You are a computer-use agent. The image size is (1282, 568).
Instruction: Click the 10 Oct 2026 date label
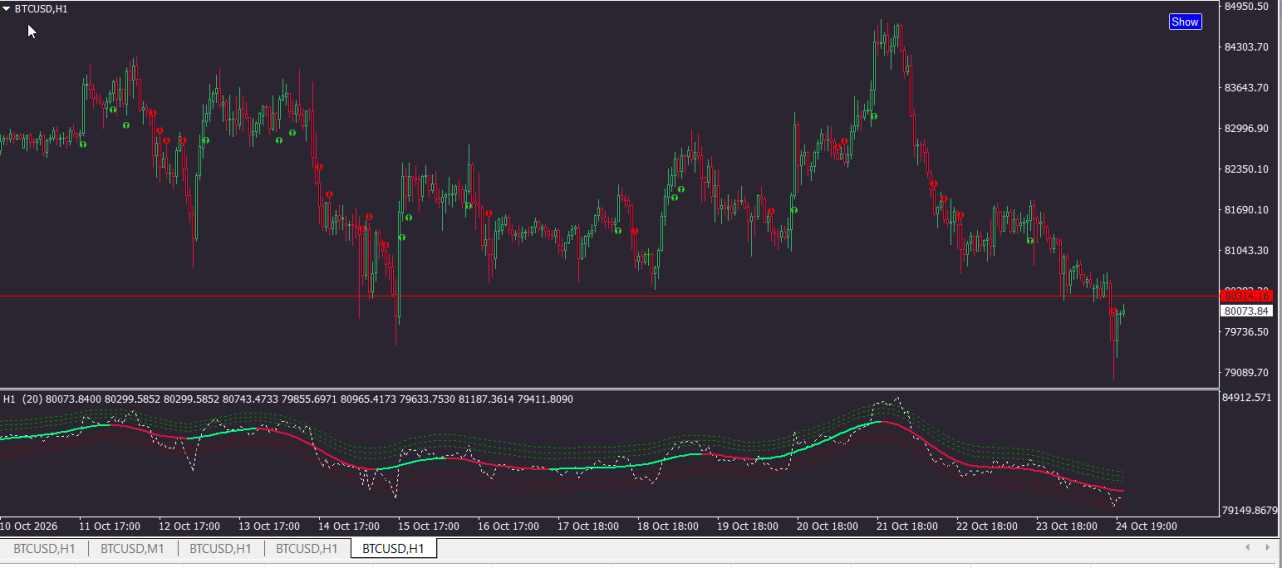coord(27,525)
